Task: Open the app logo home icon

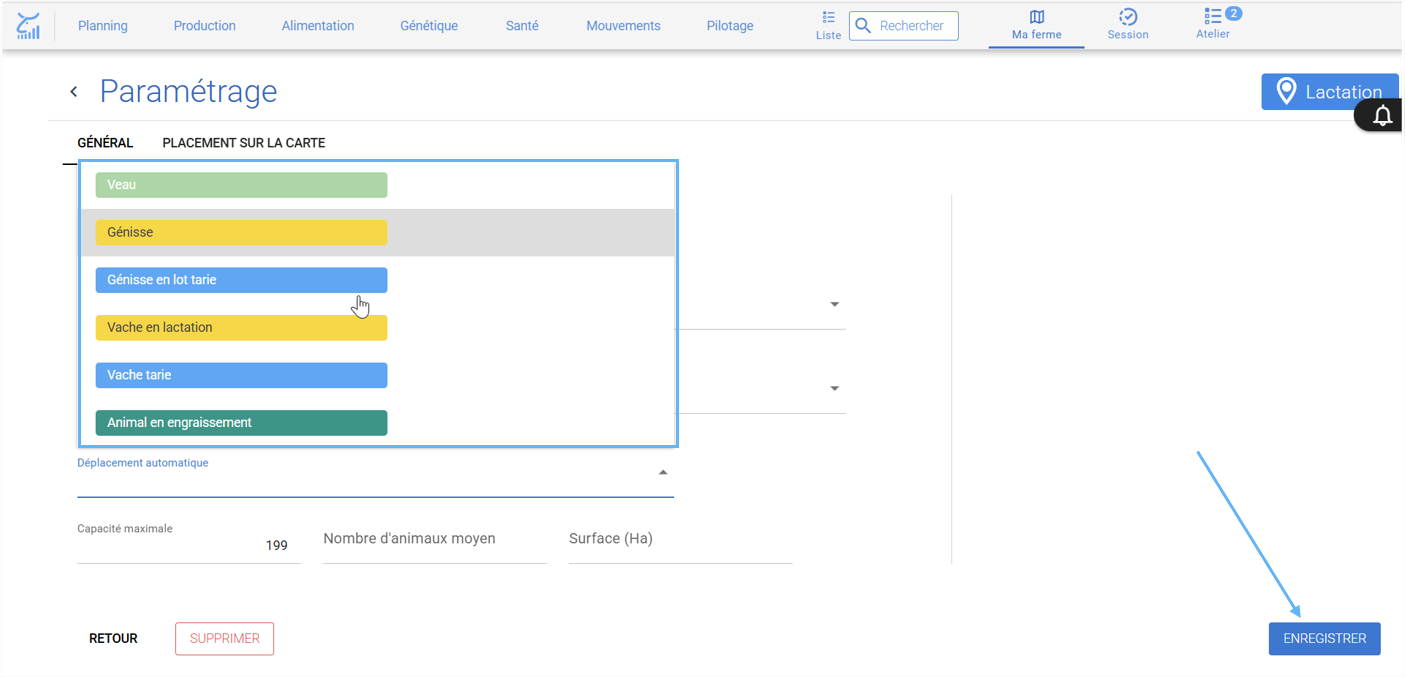Action: [29, 26]
